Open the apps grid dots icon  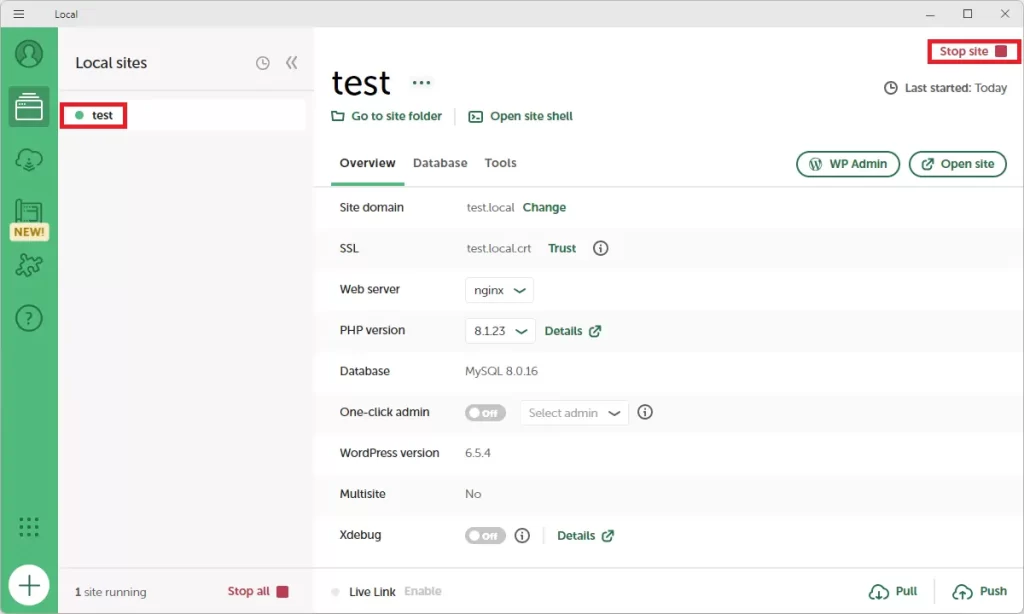click(x=29, y=527)
